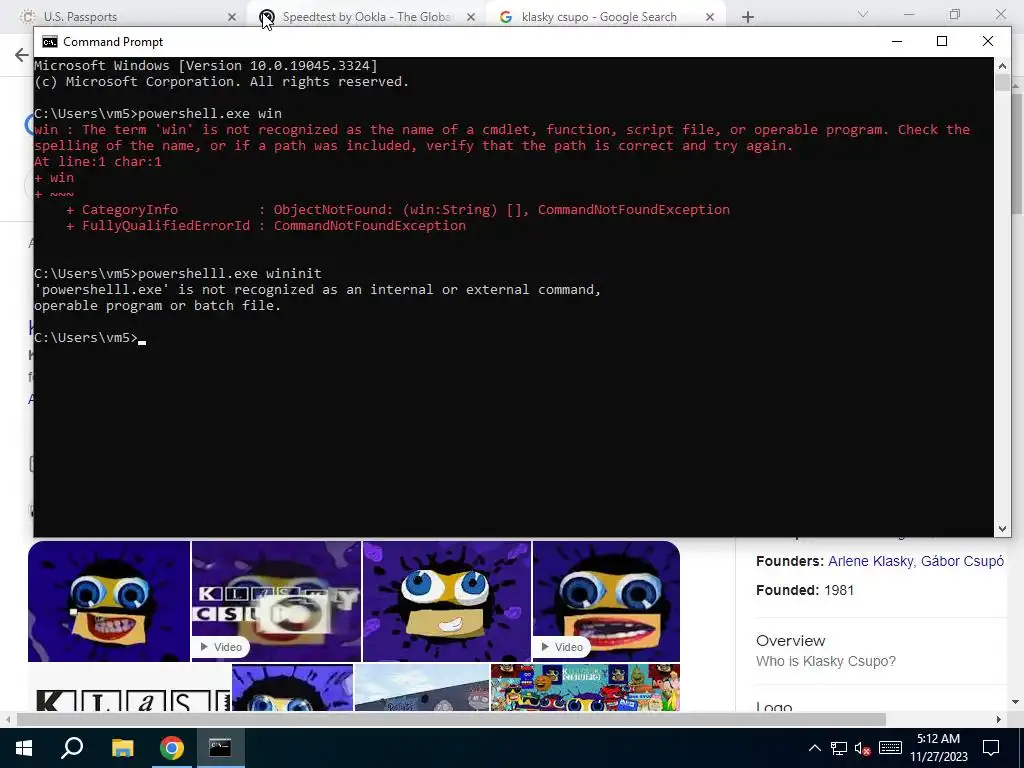Click the Command Prompt scrollbar thumb
The width and height of the screenshot is (1024, 768).
click(x=1002, y=83)
